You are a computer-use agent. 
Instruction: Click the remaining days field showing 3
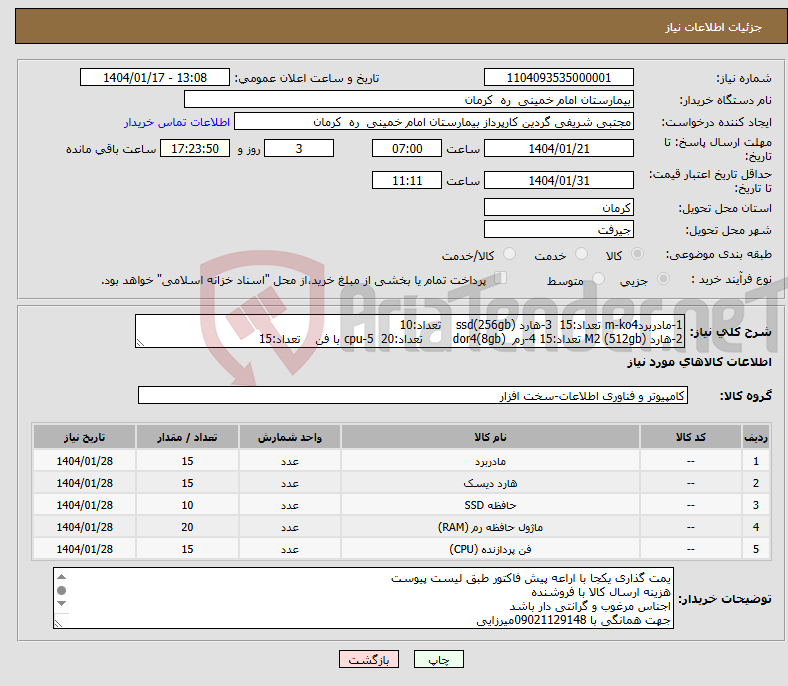(x=299, y=148)
